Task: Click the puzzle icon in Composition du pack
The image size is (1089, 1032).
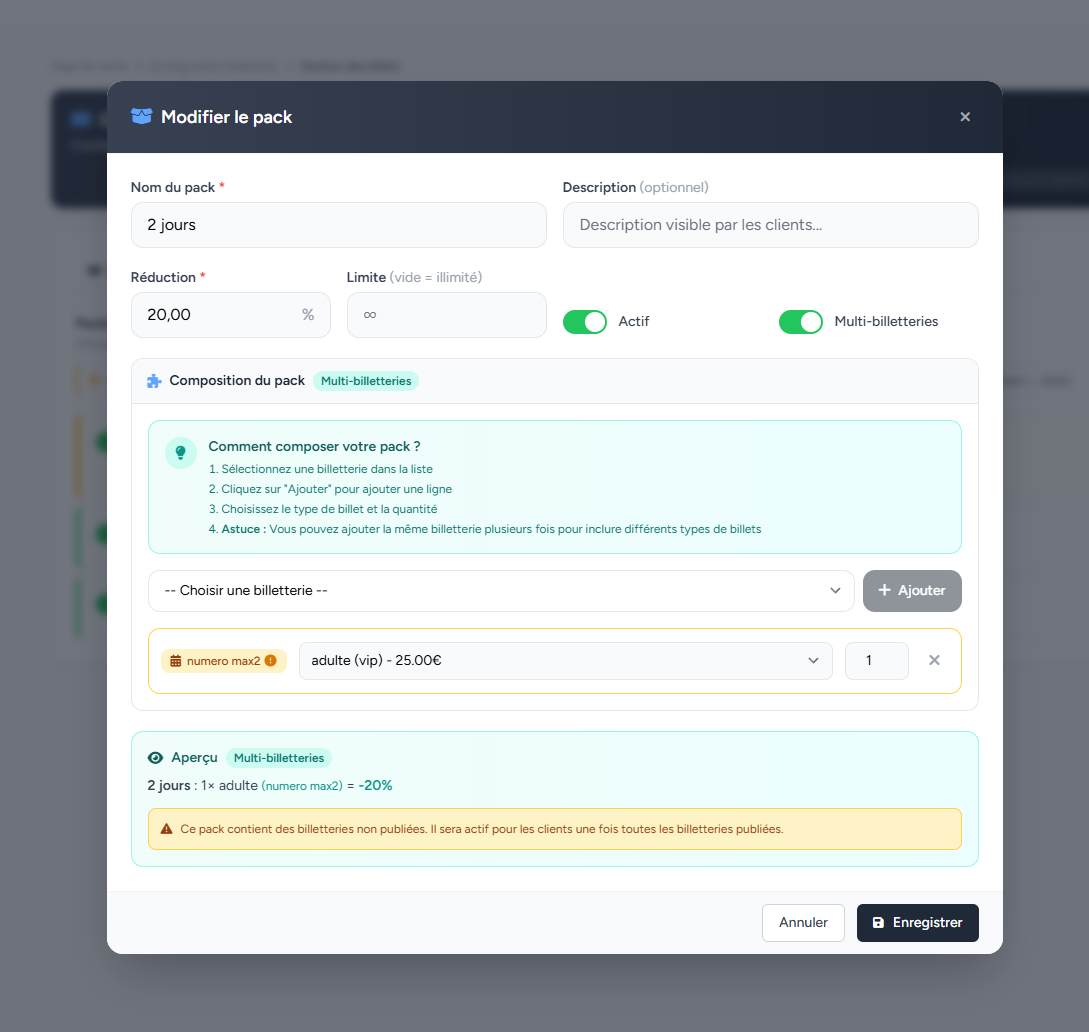Action: [x=154, y=381]
